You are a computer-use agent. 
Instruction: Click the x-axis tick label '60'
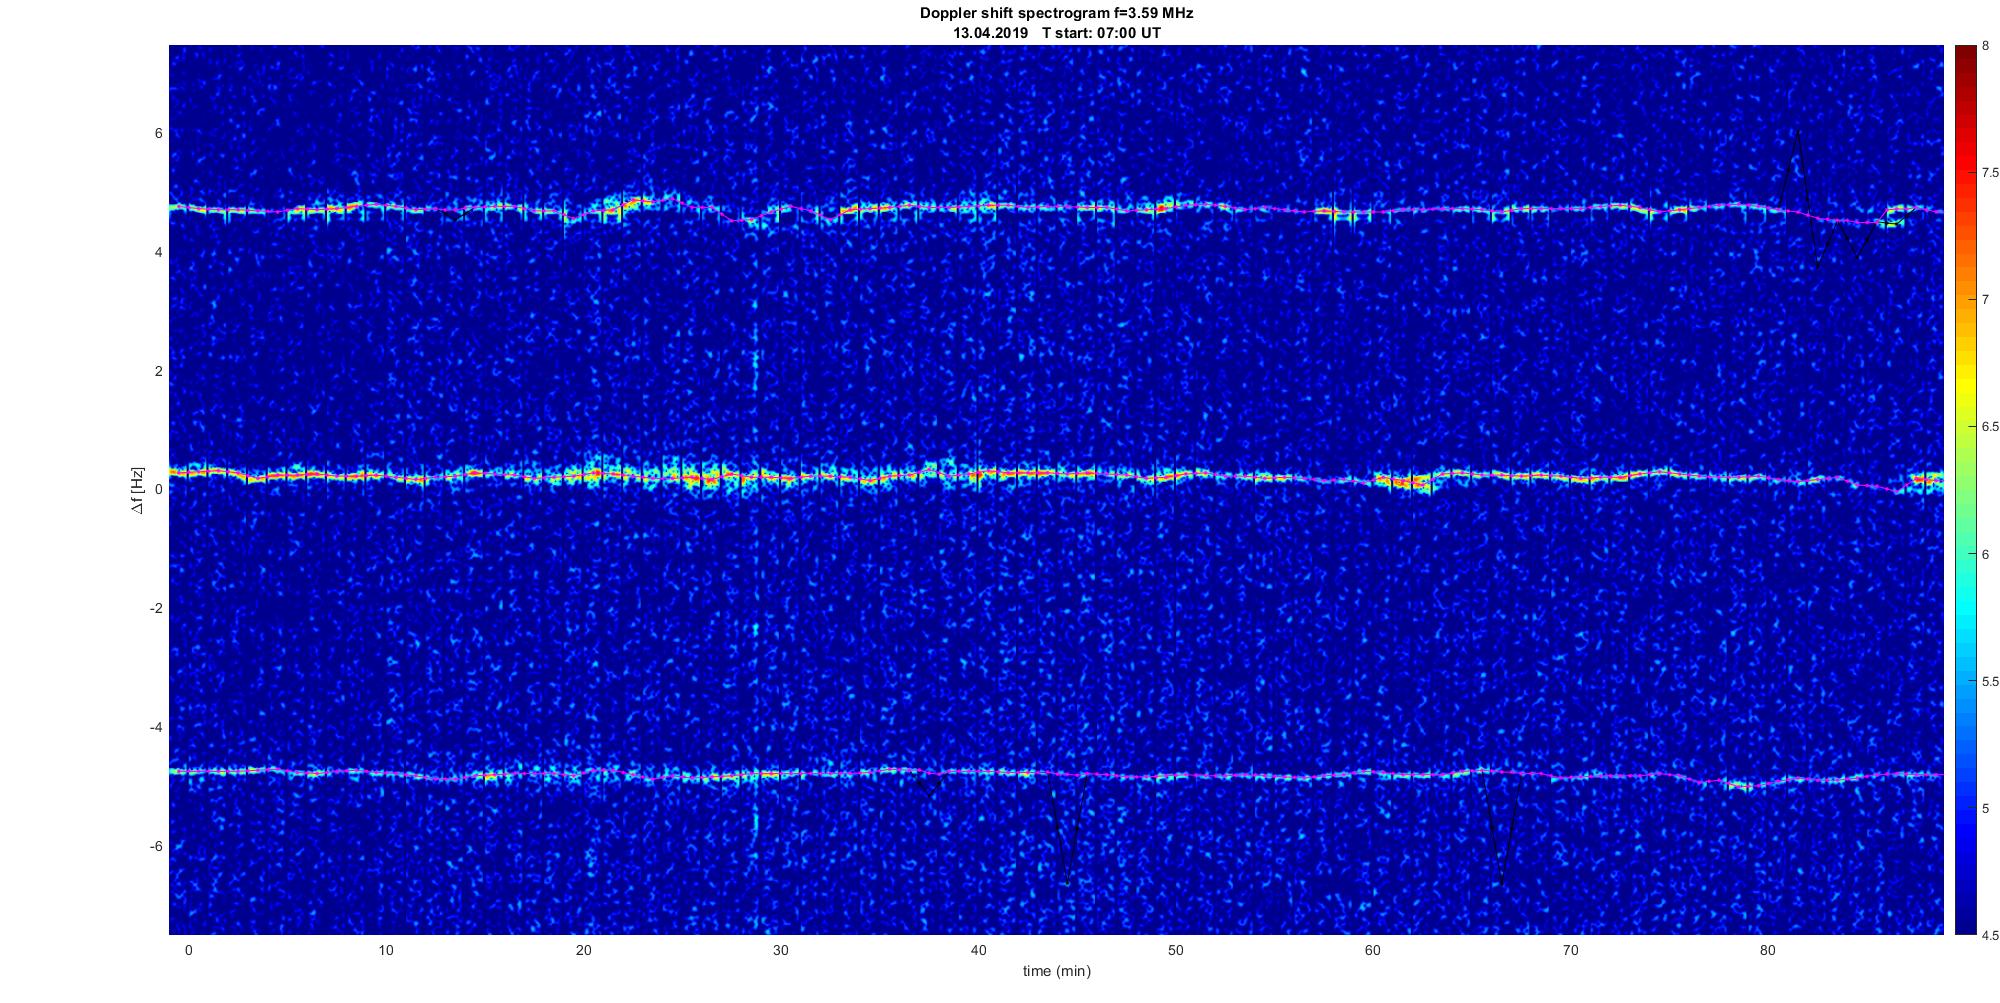tap(1373, 950)
